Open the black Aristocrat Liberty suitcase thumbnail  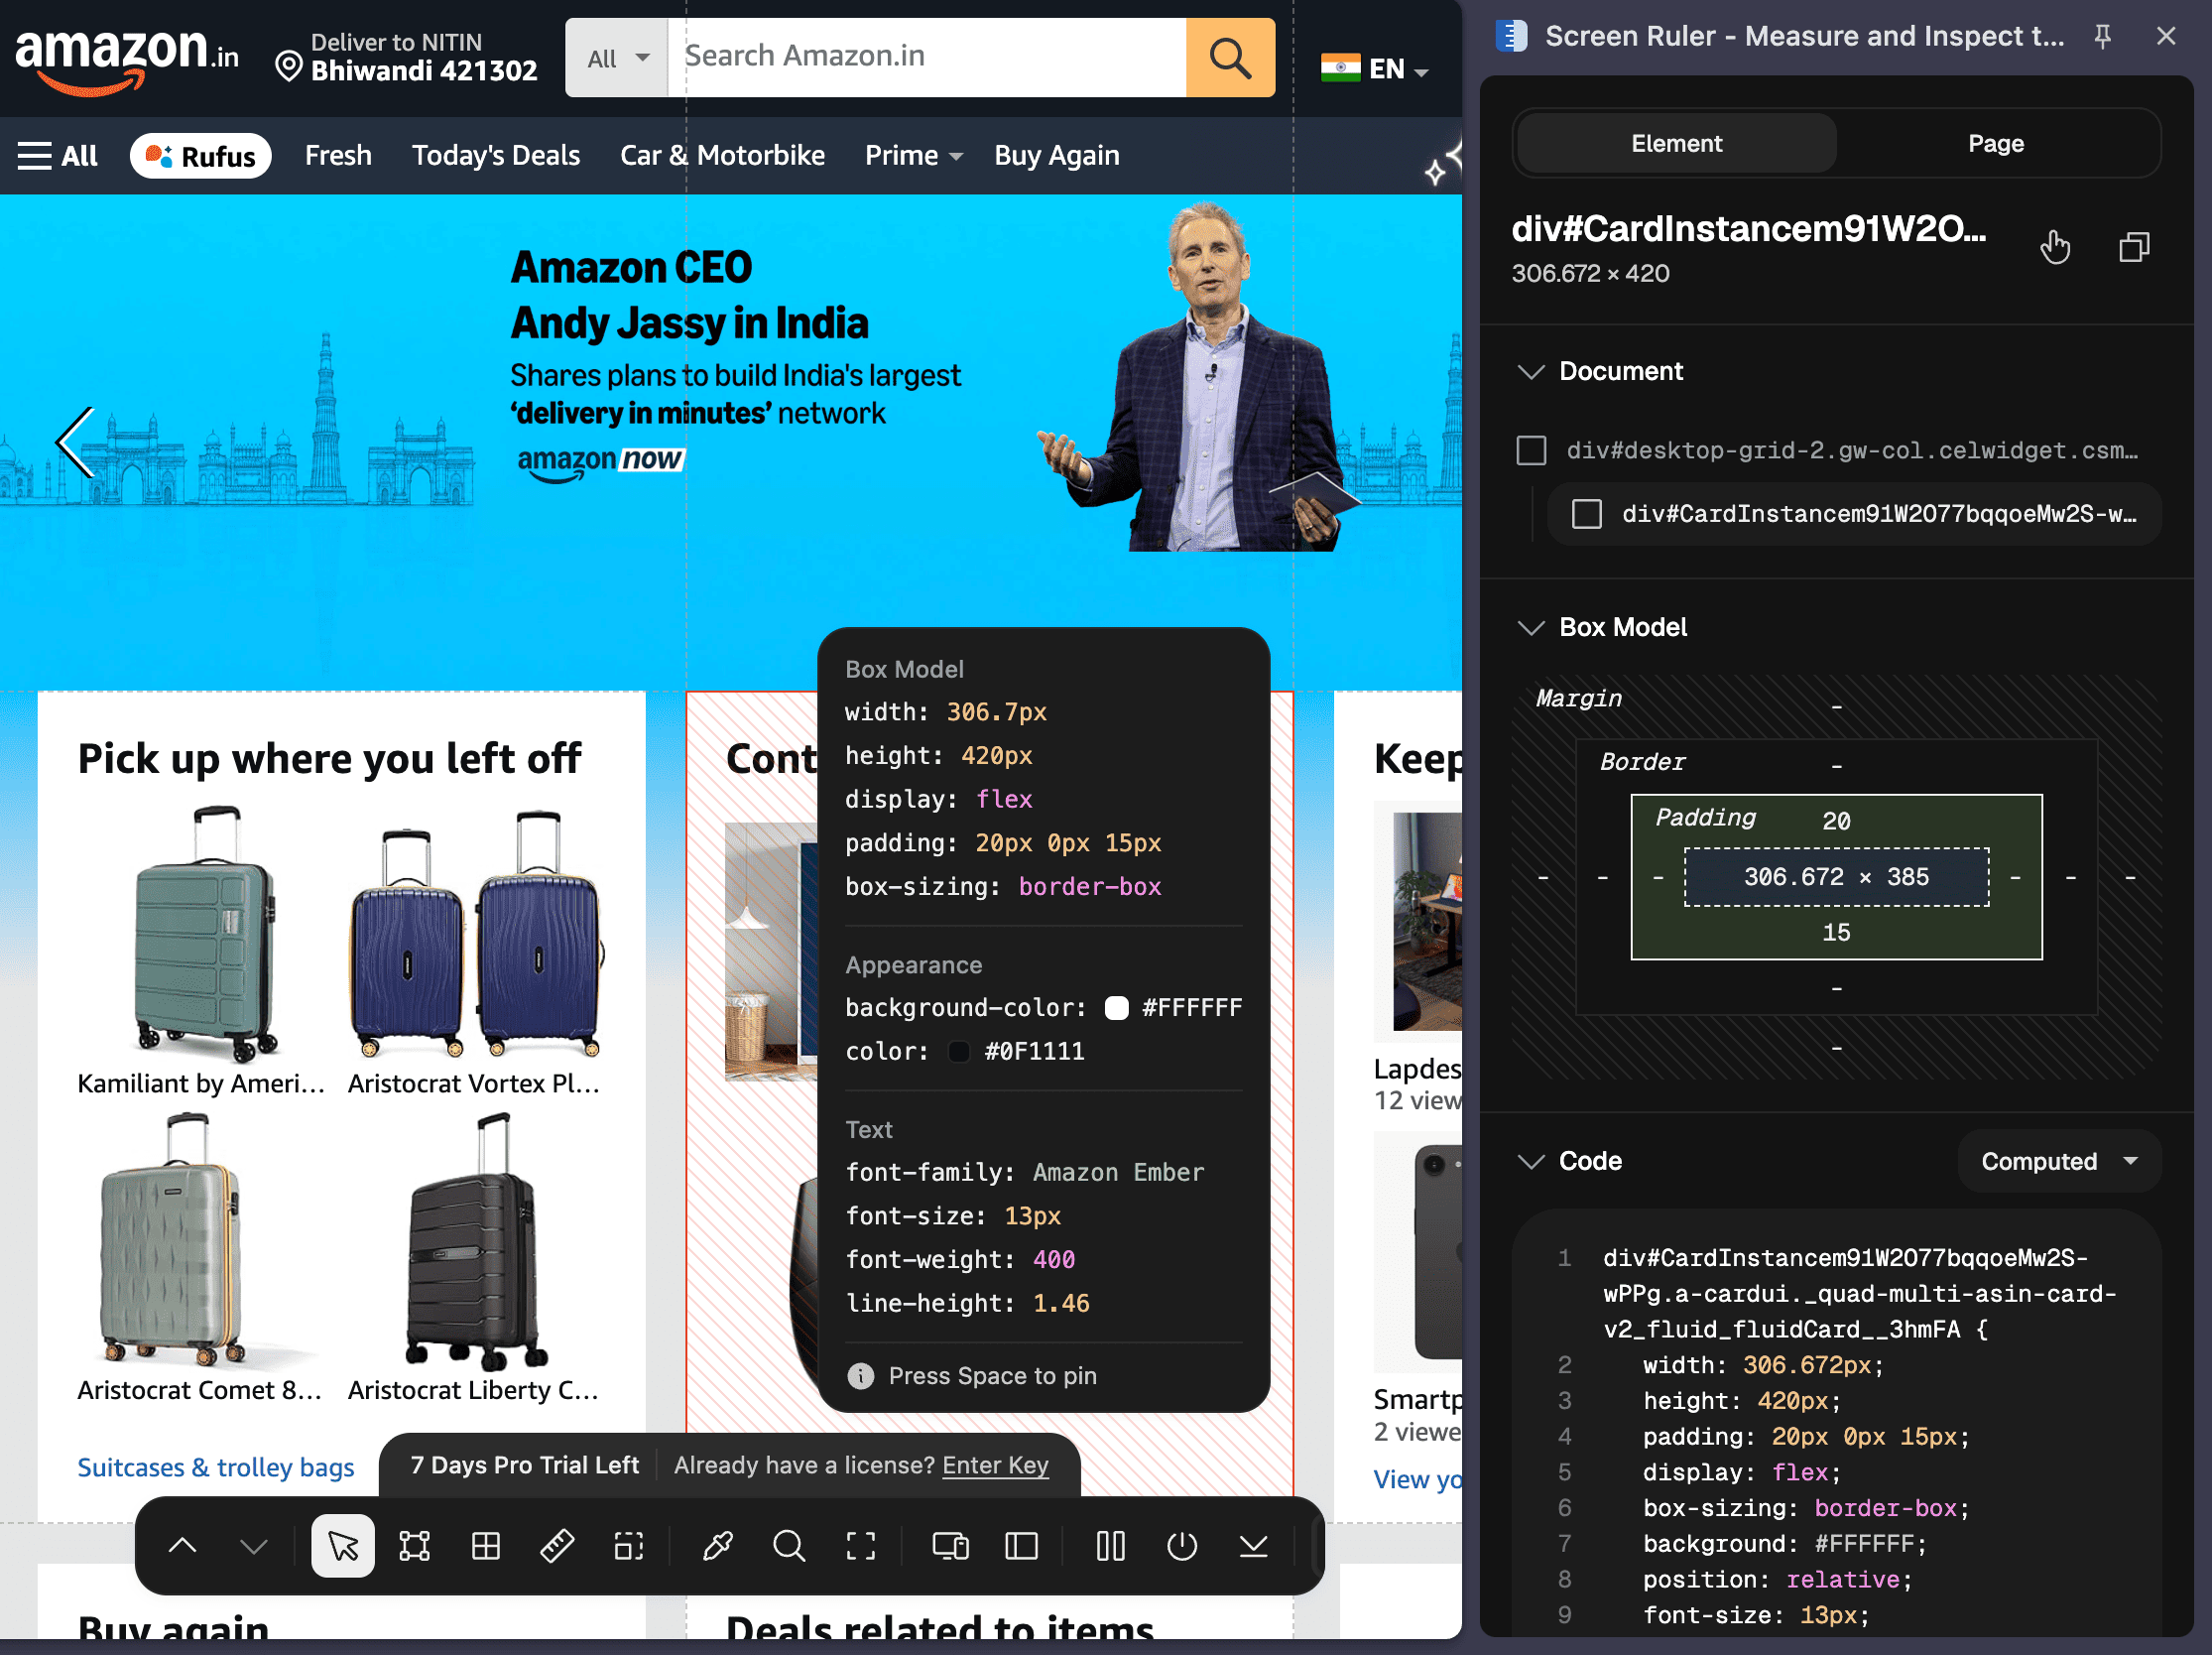[476, 1240]
